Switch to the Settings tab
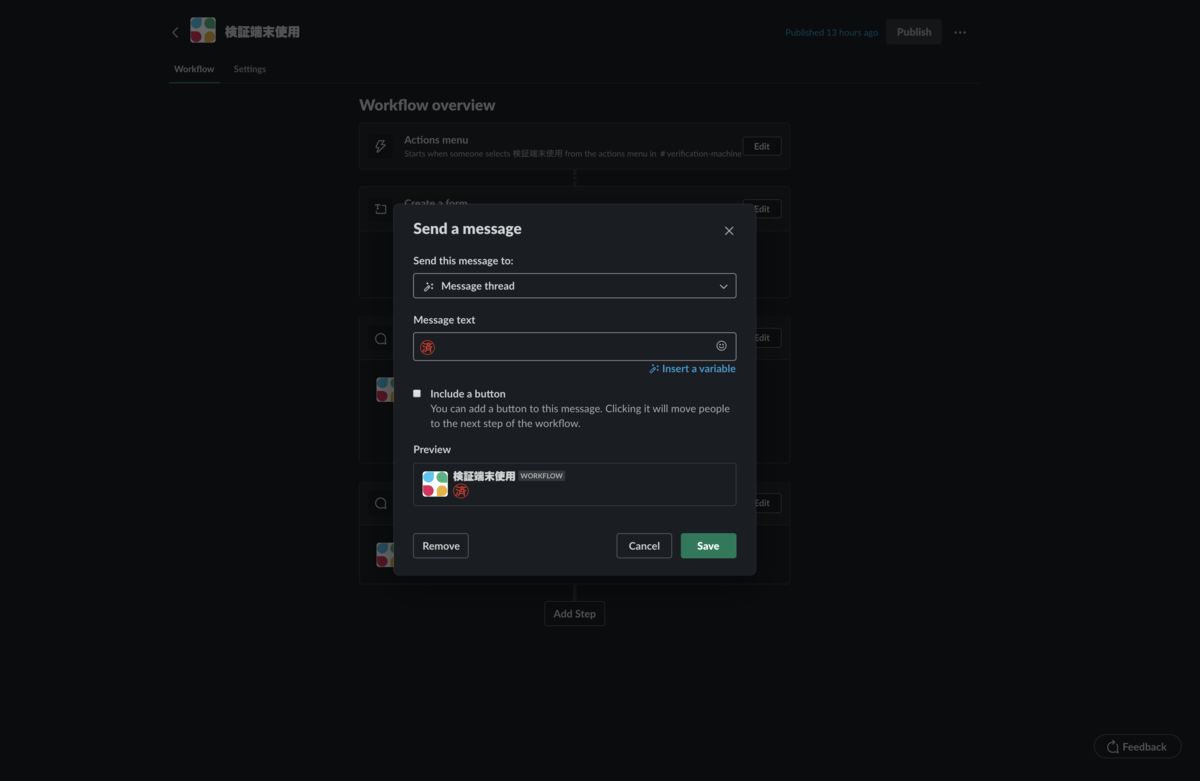The width and height of the screenshot is (1200, 781). [250, 69]
